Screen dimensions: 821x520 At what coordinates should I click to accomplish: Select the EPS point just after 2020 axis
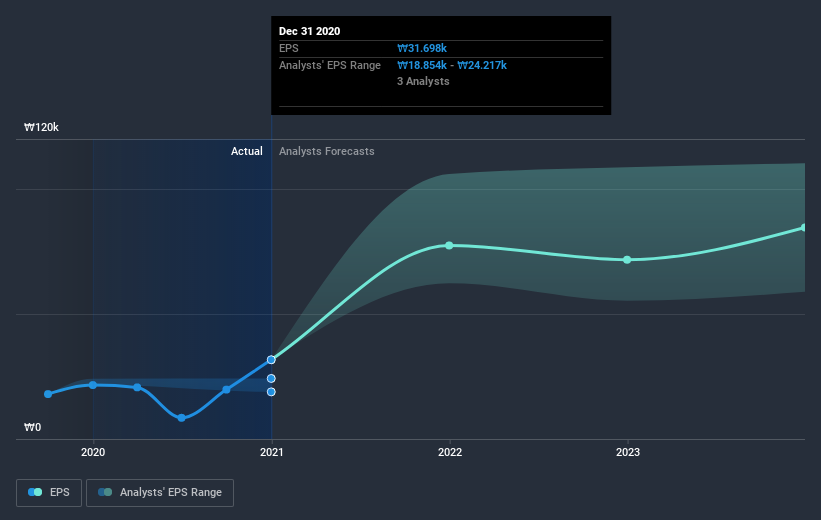(137, 388)
